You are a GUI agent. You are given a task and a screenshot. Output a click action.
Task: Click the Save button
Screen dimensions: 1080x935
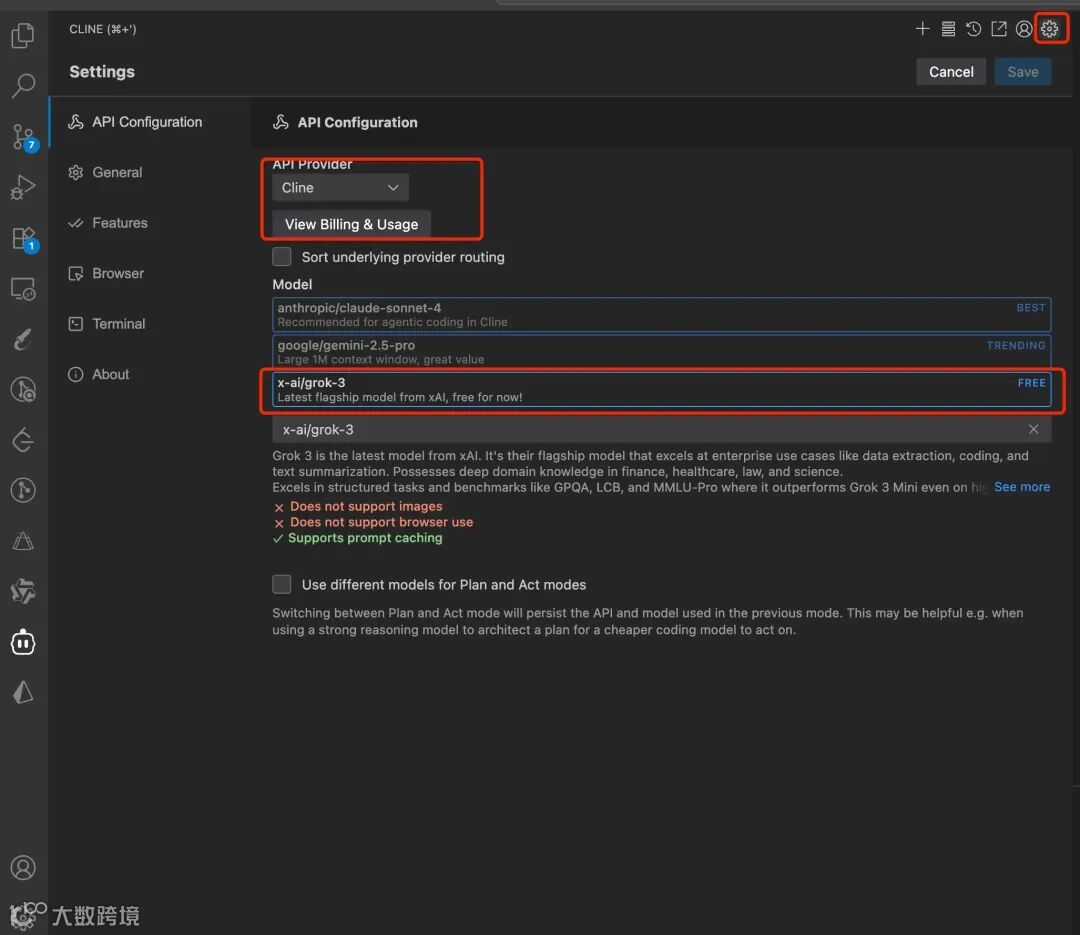[x=1023, y=72]
